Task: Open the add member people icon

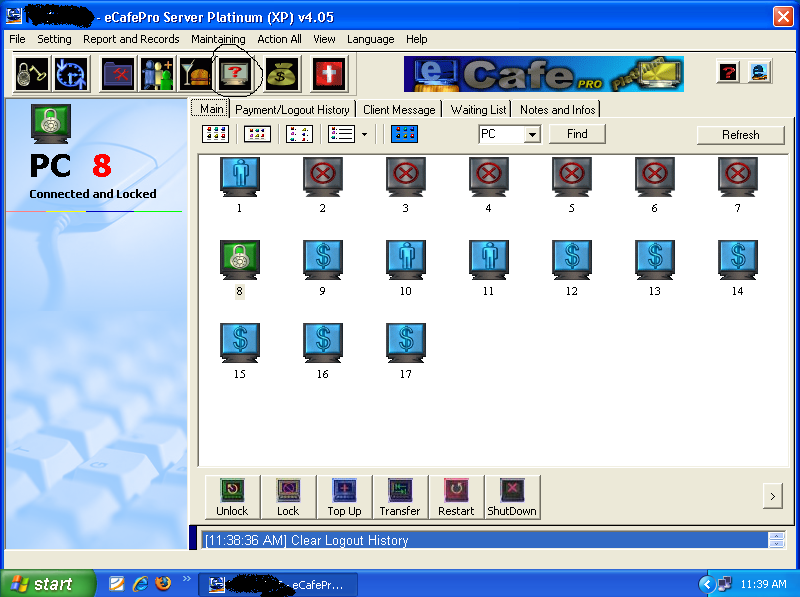Action: [157, 74]
